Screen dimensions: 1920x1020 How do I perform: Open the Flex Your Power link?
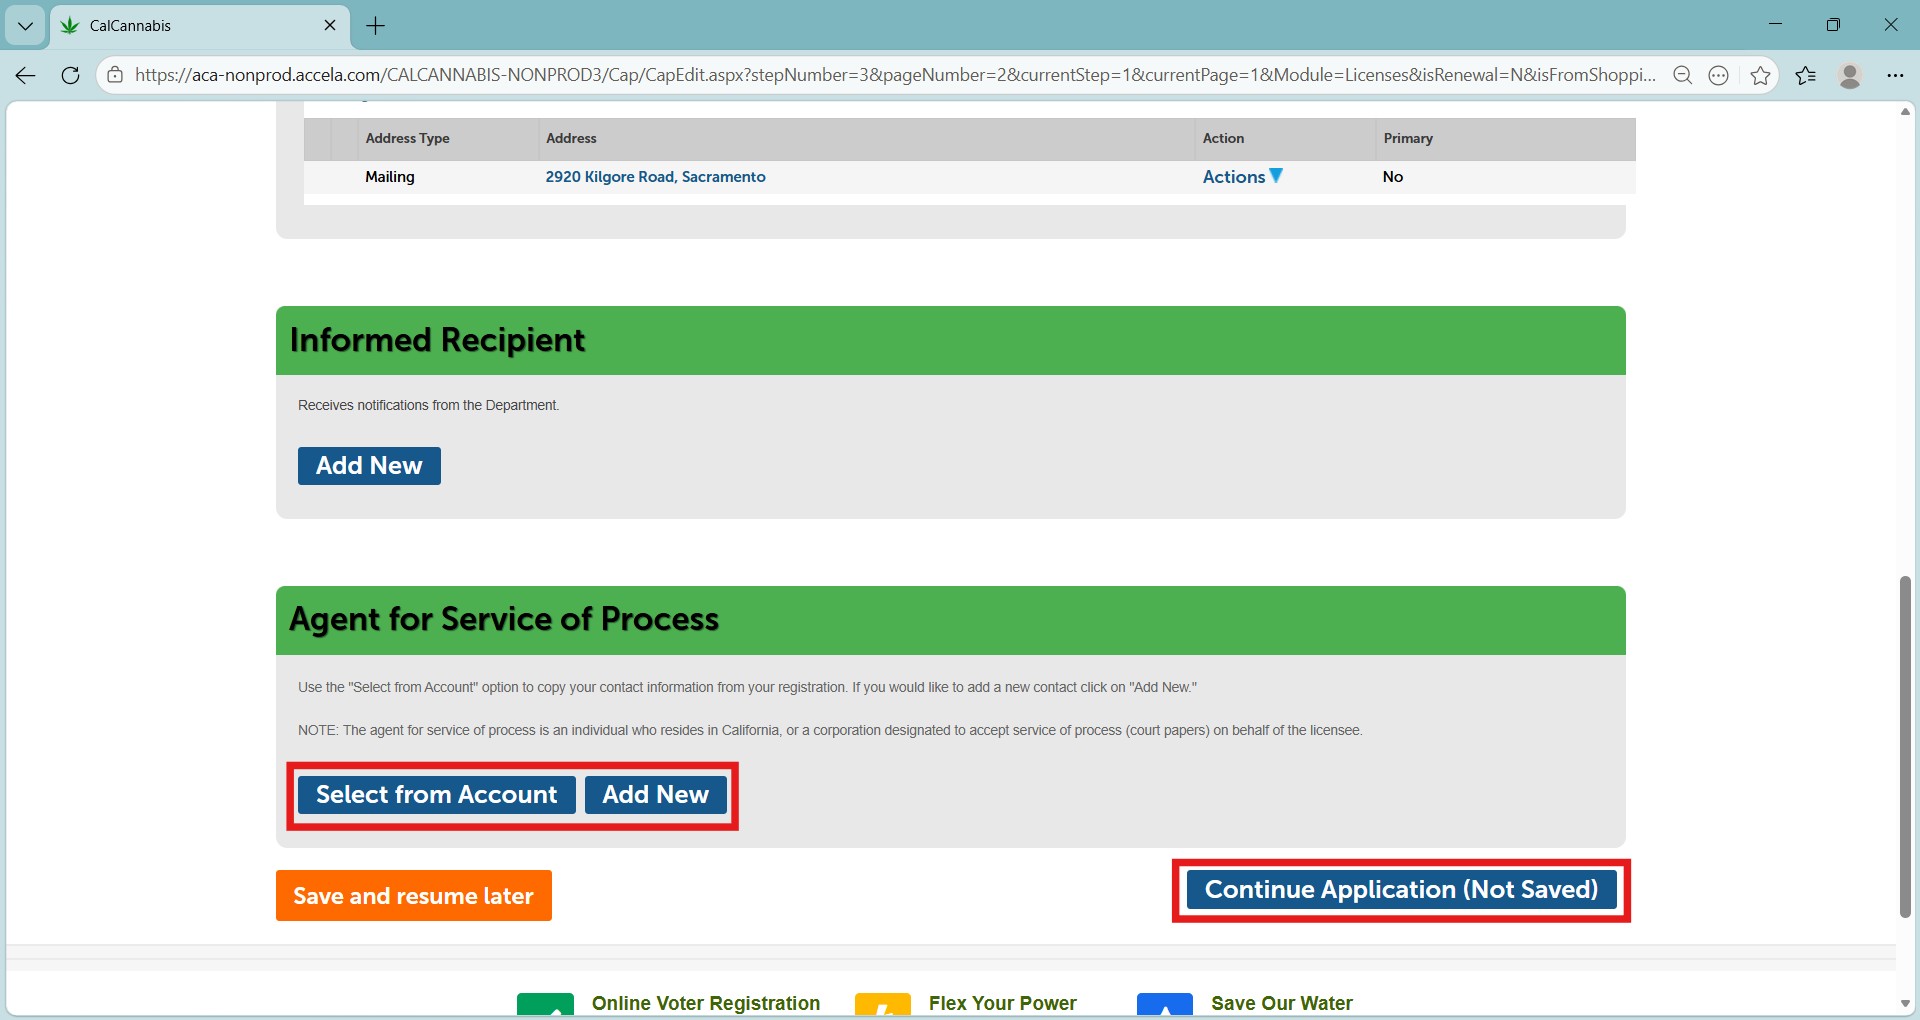pyautogui.click(x=1002, y=1003)
